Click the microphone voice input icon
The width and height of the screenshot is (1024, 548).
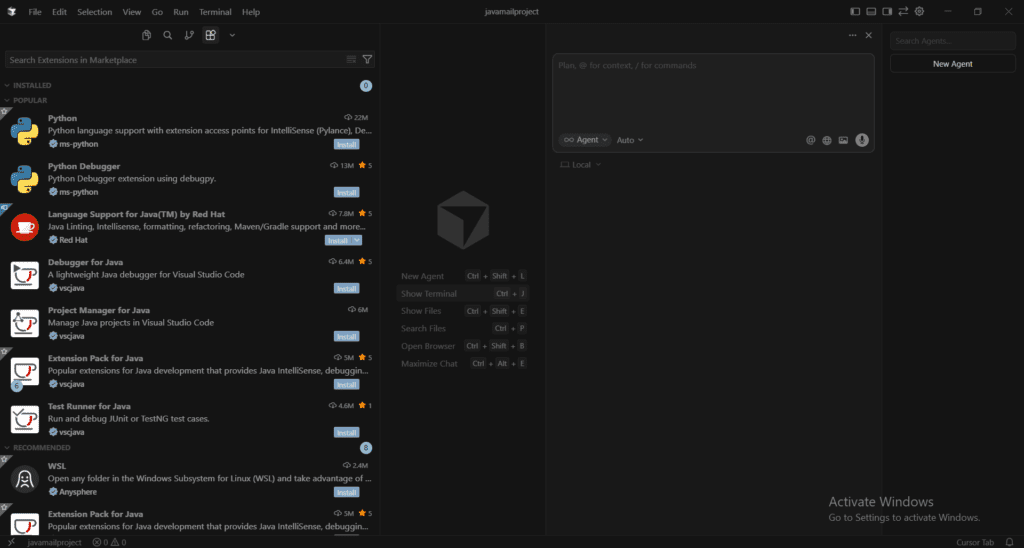[x=862, y=140]
